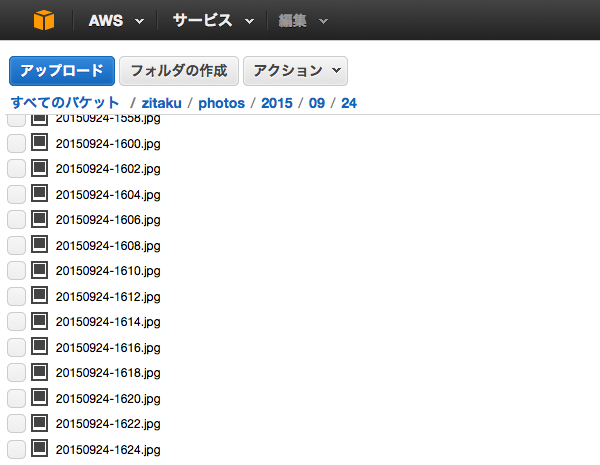The width and height of the screenshot is (600, 465).
Task: Click file icon for 20150924-1624.jpg
Action: (x=39, y=449)
